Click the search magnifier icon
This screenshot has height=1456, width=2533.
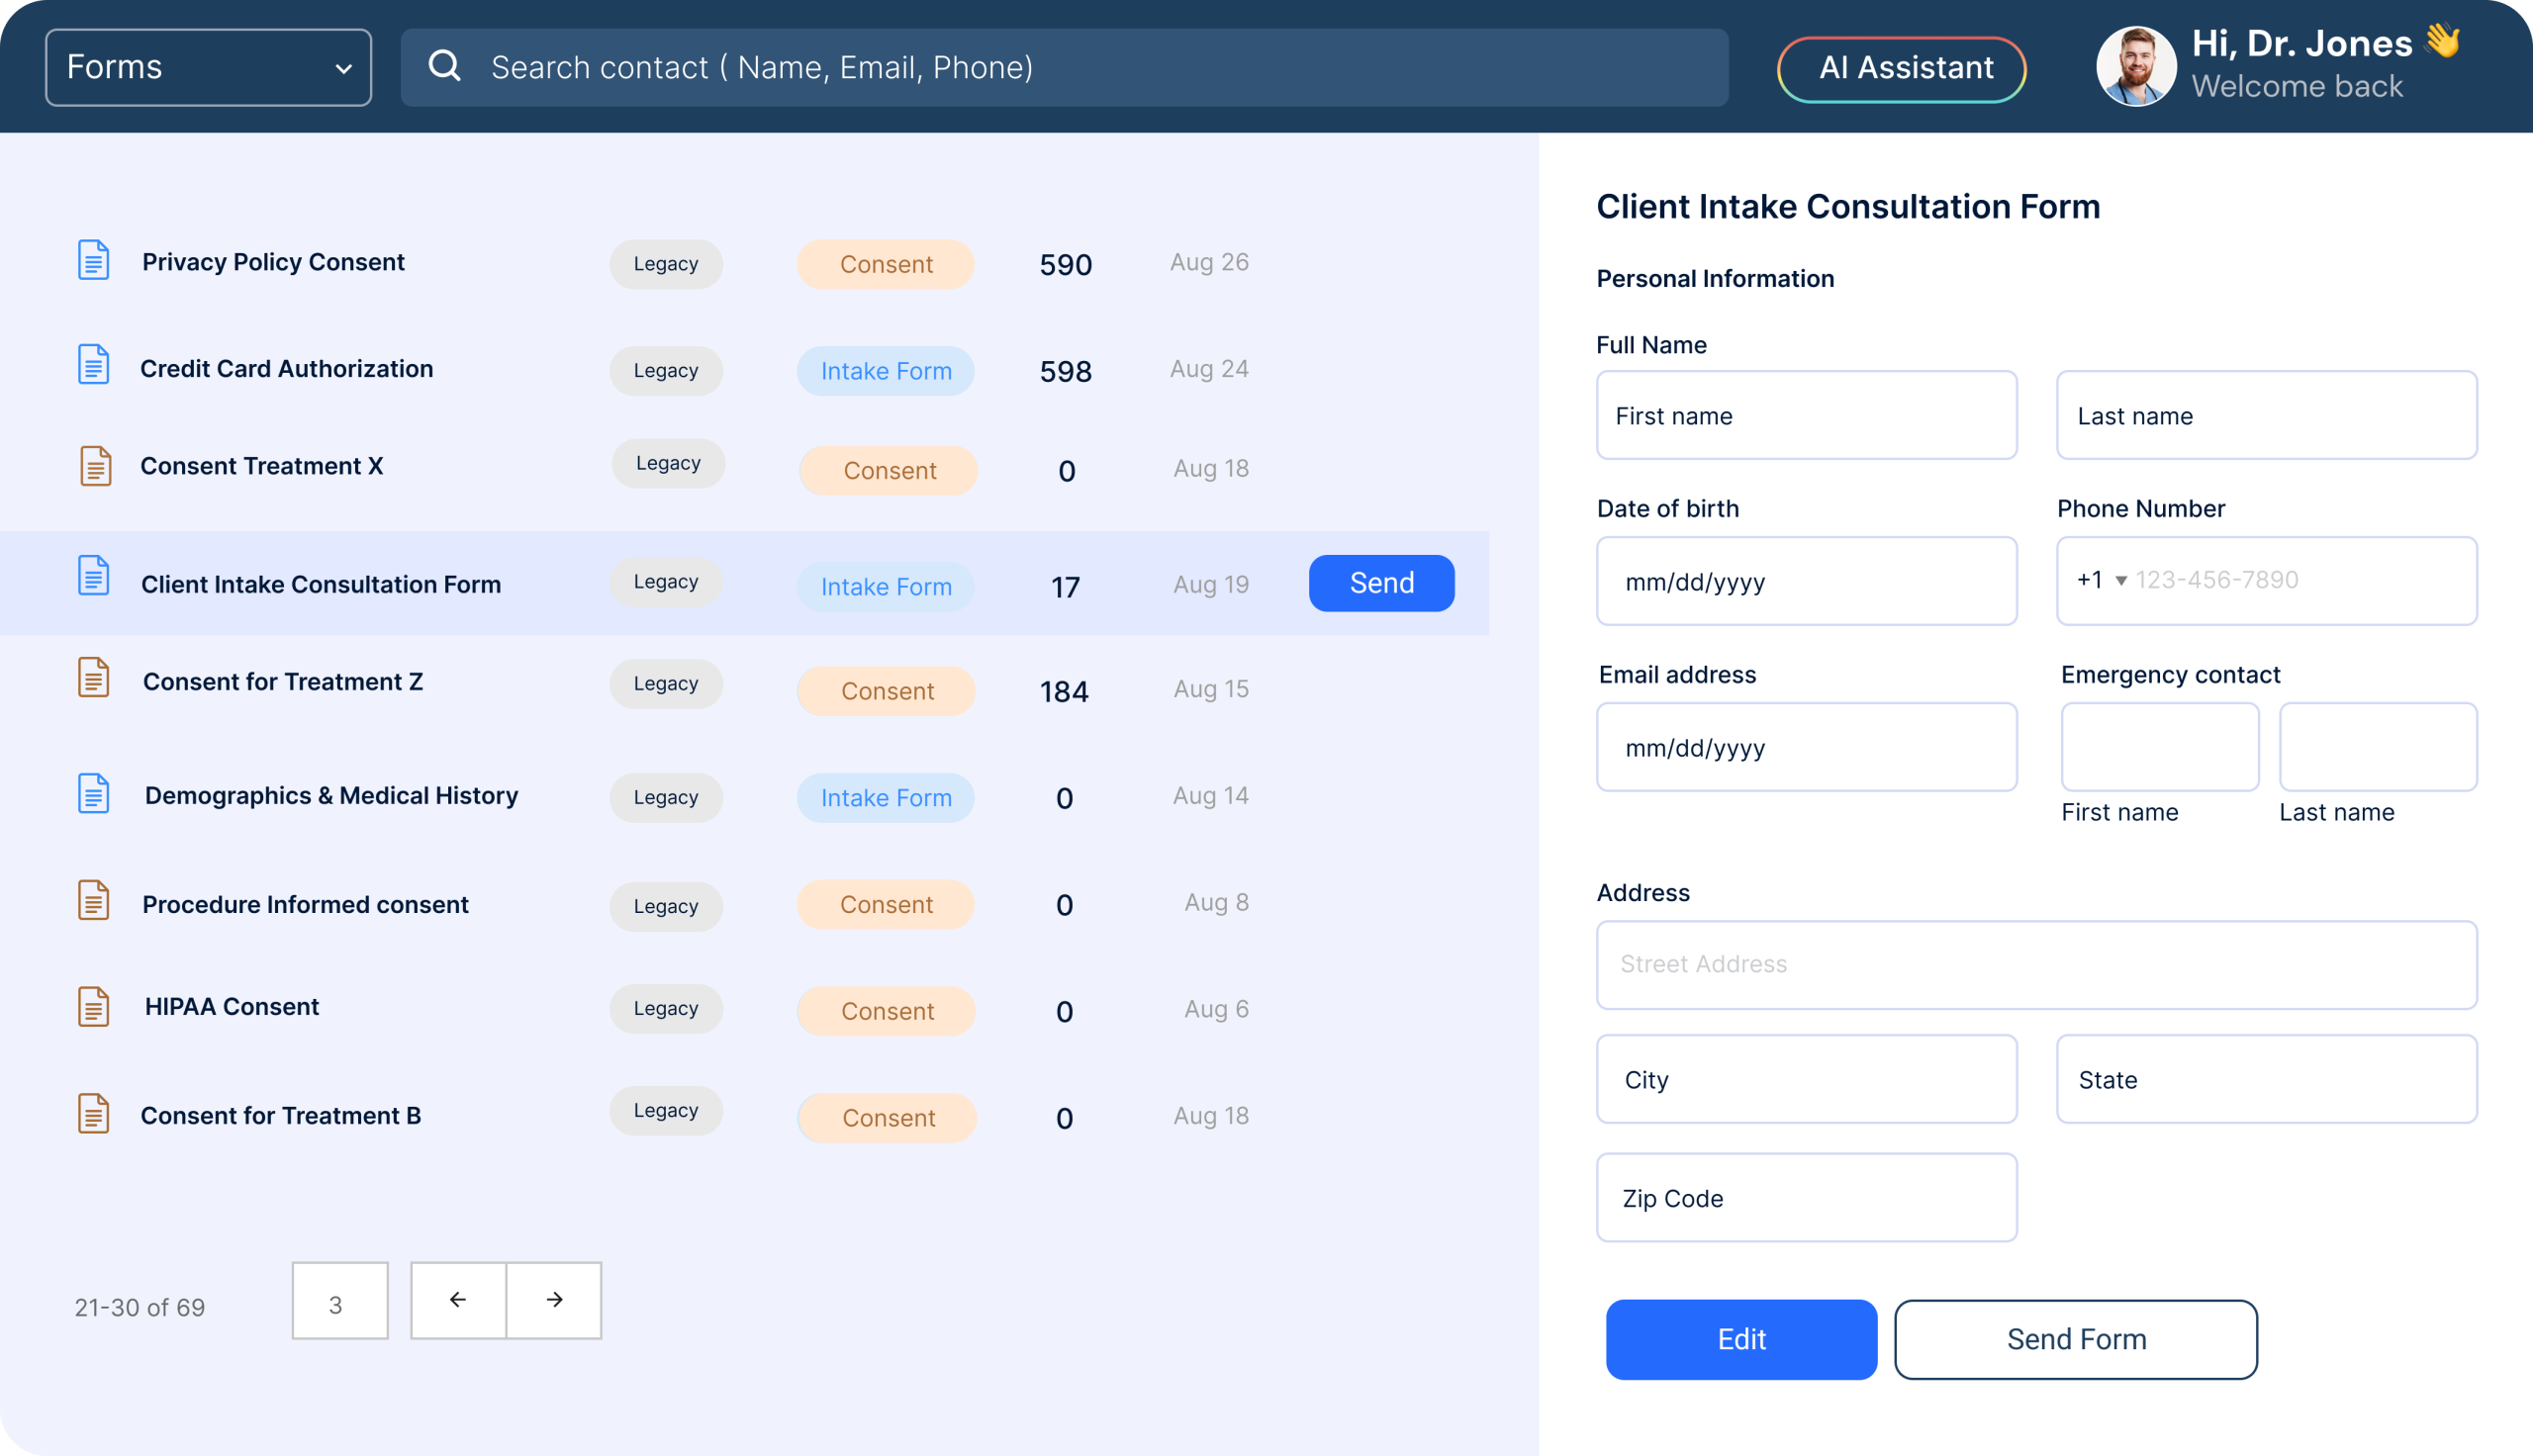click(x=444, y=67)
